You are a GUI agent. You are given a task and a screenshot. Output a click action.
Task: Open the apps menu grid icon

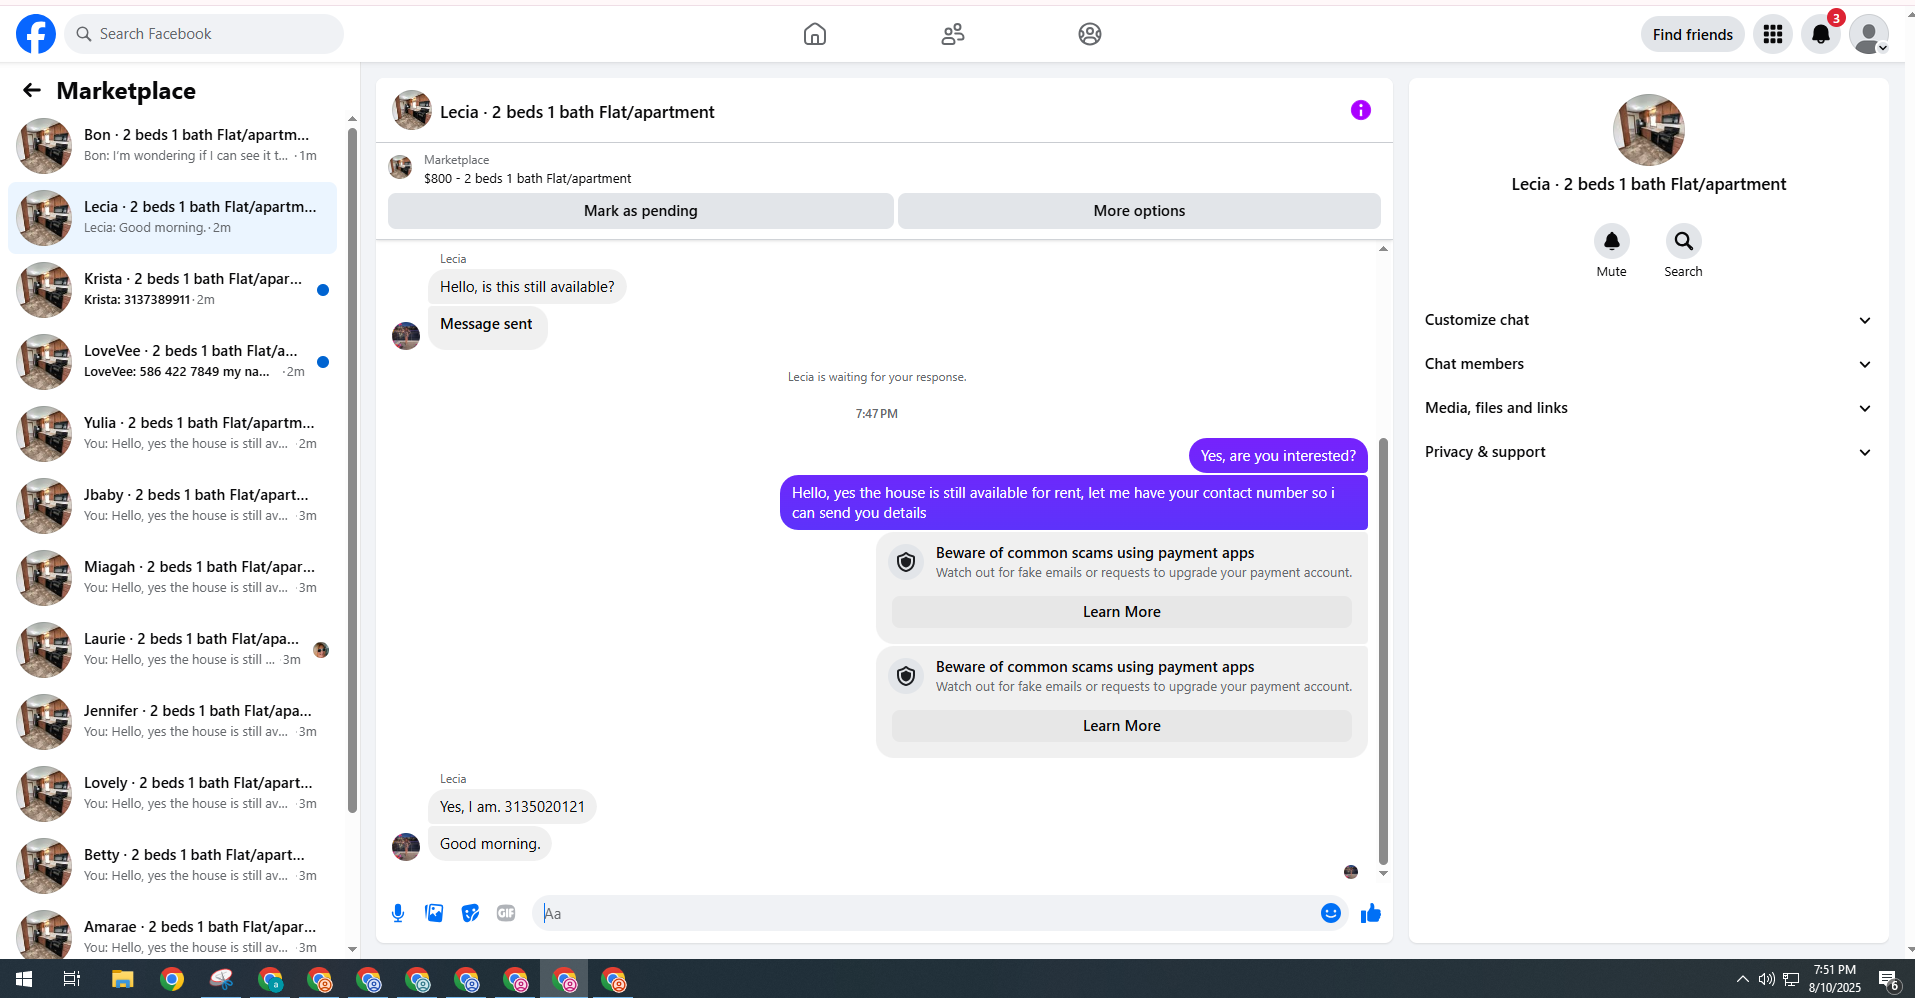pos(1773,34)
